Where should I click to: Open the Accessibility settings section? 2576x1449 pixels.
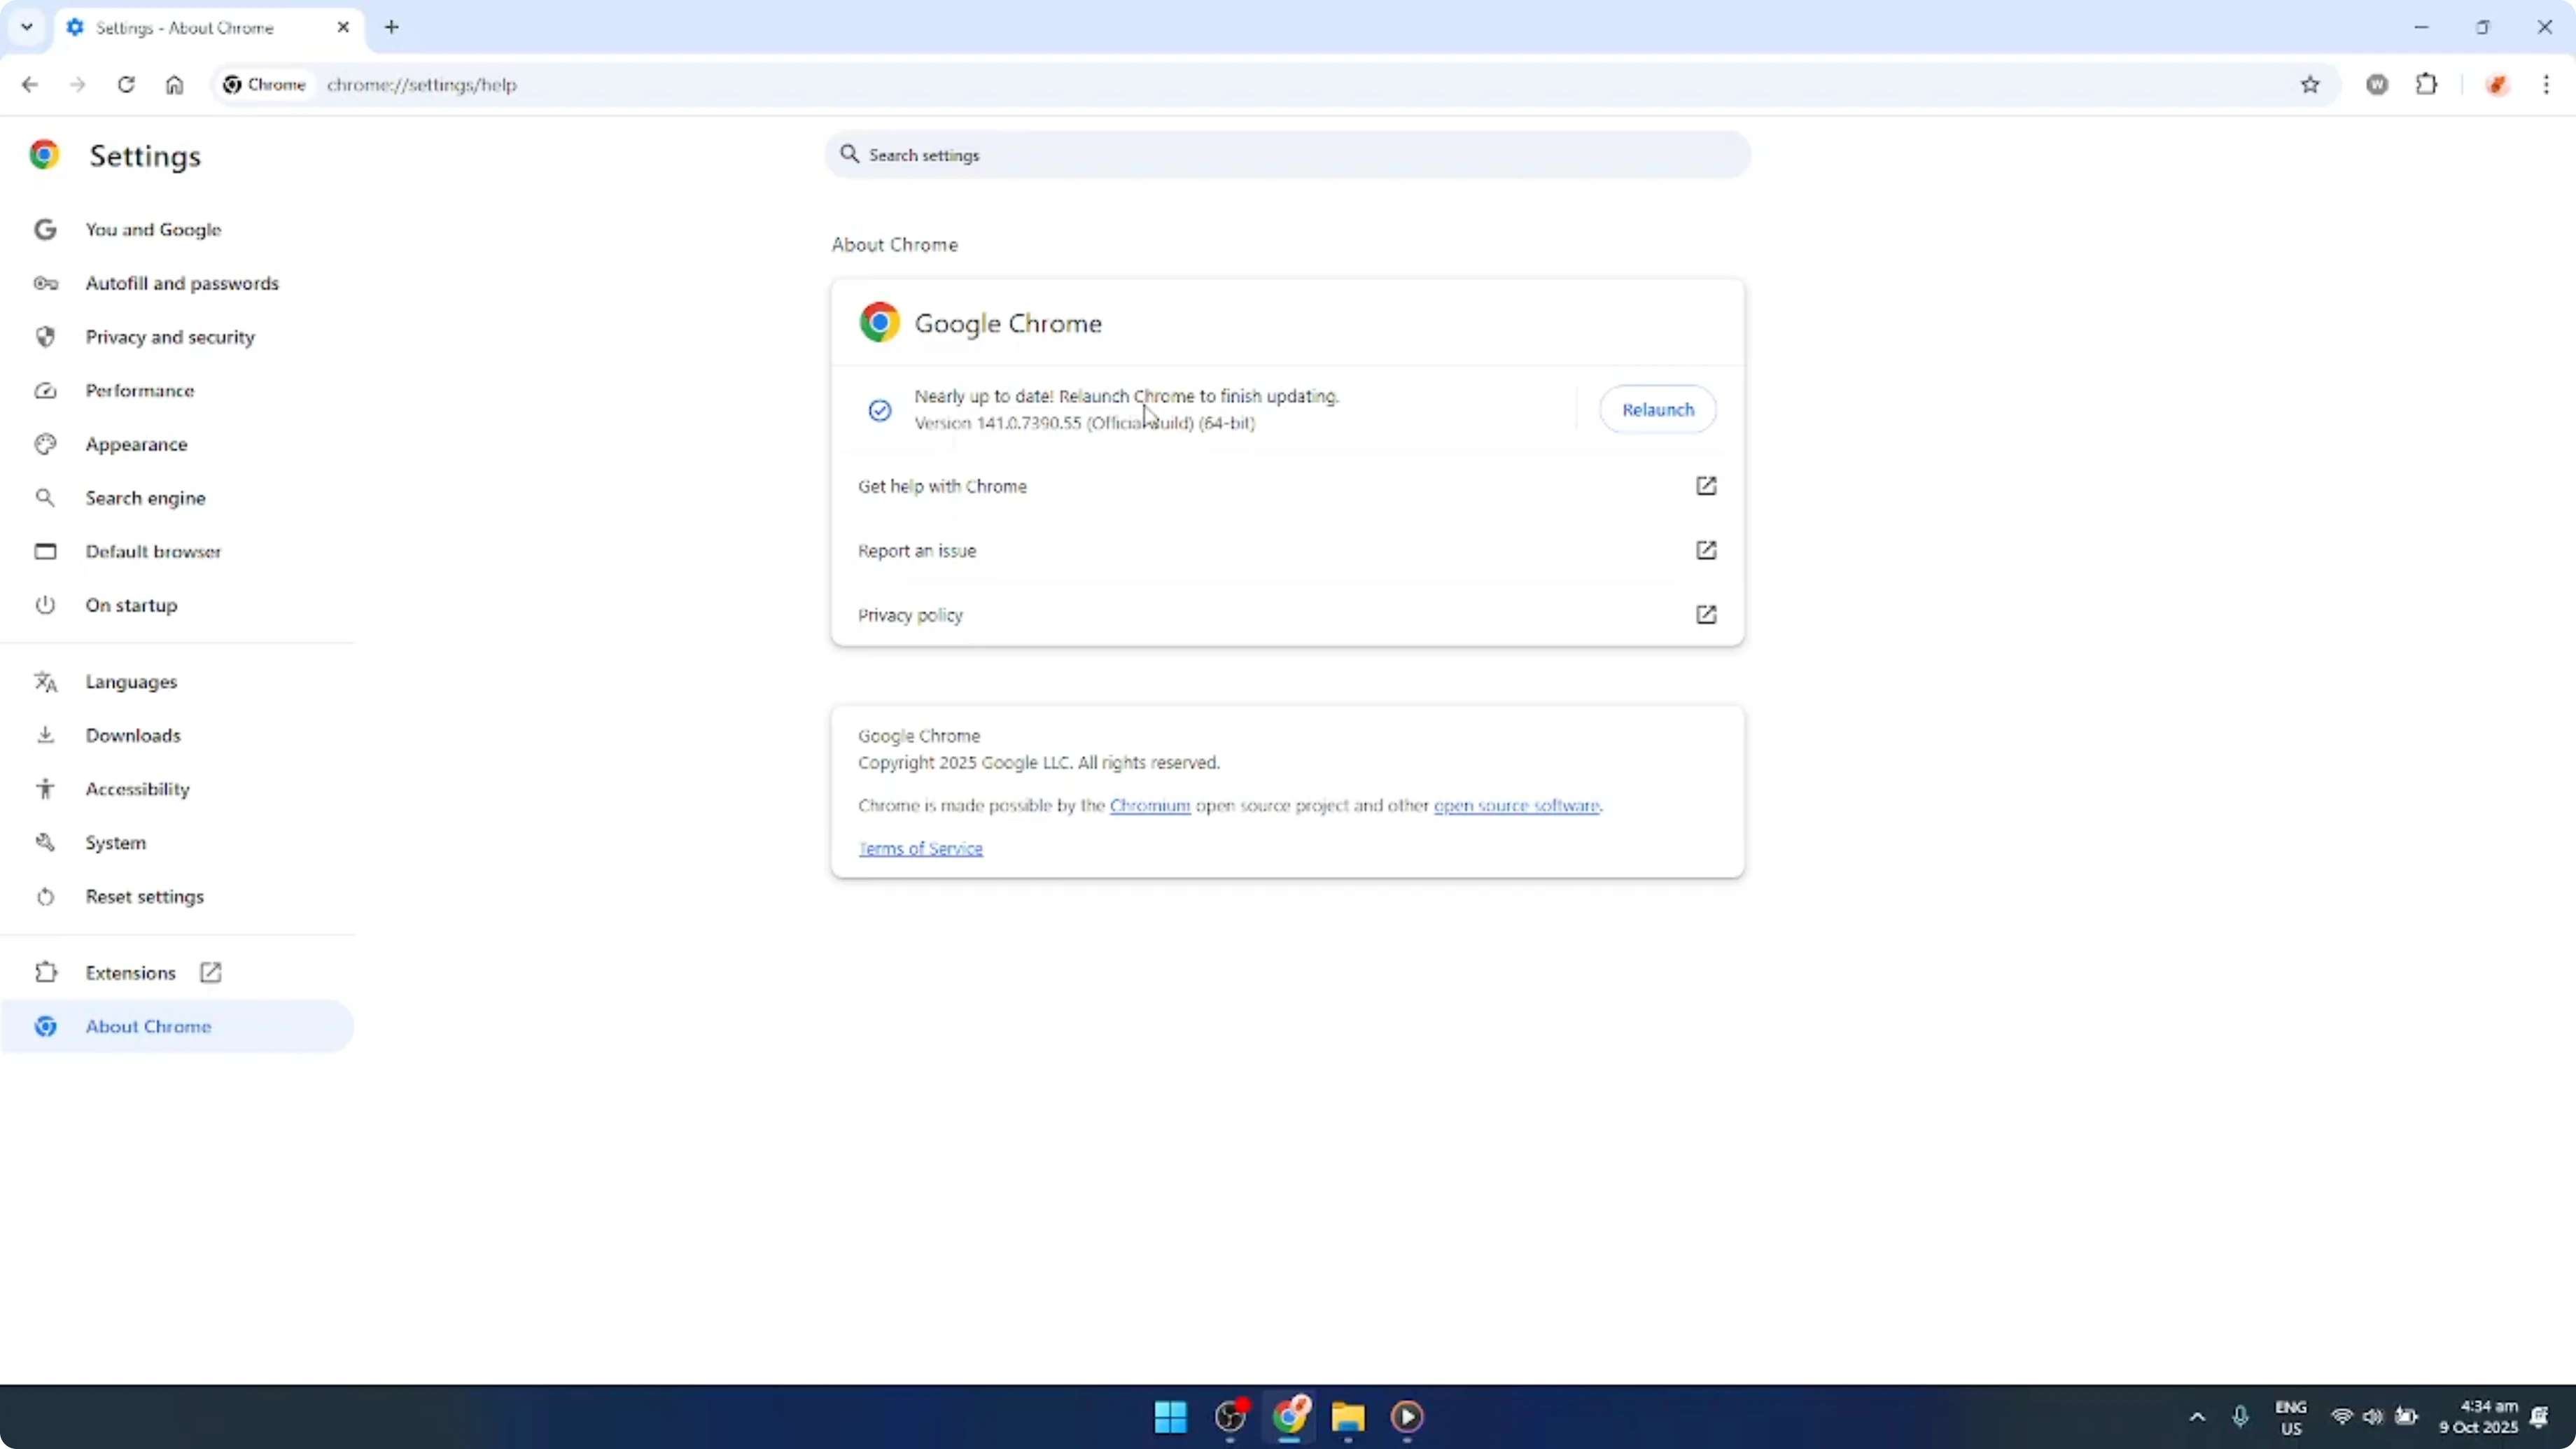click(138, 789)
